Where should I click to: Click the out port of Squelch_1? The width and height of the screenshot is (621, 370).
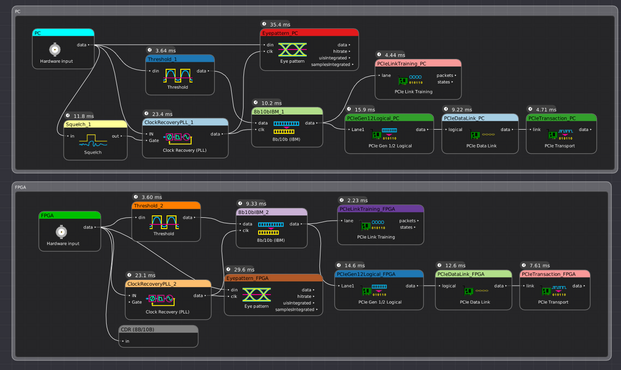point(117,136)
